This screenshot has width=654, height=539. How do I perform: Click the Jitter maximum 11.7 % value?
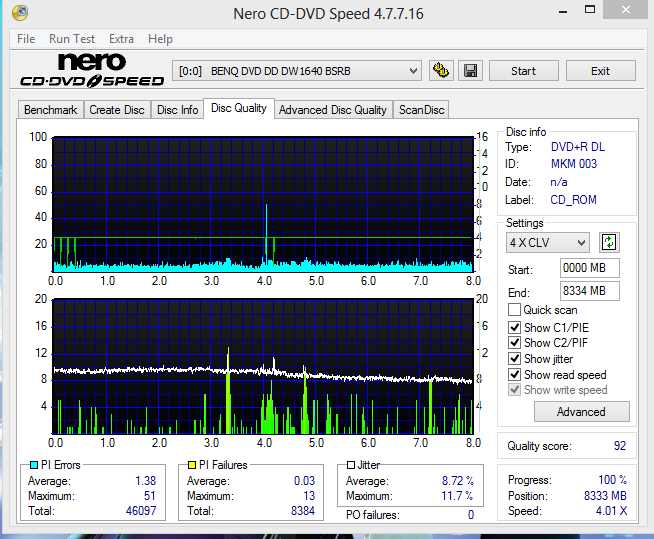click(458, 496)
